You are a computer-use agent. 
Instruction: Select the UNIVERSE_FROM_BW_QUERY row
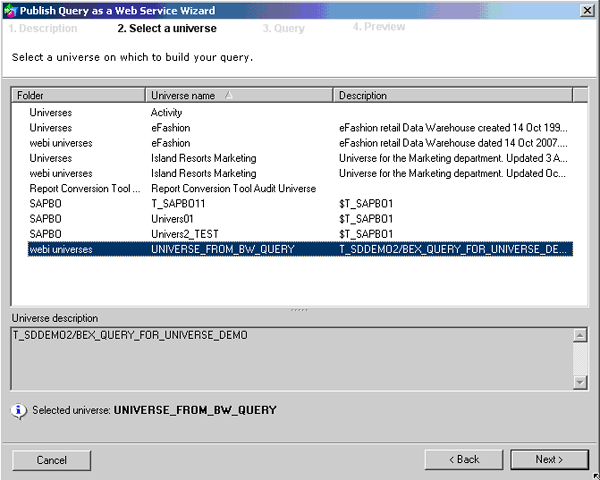point(222,248)
